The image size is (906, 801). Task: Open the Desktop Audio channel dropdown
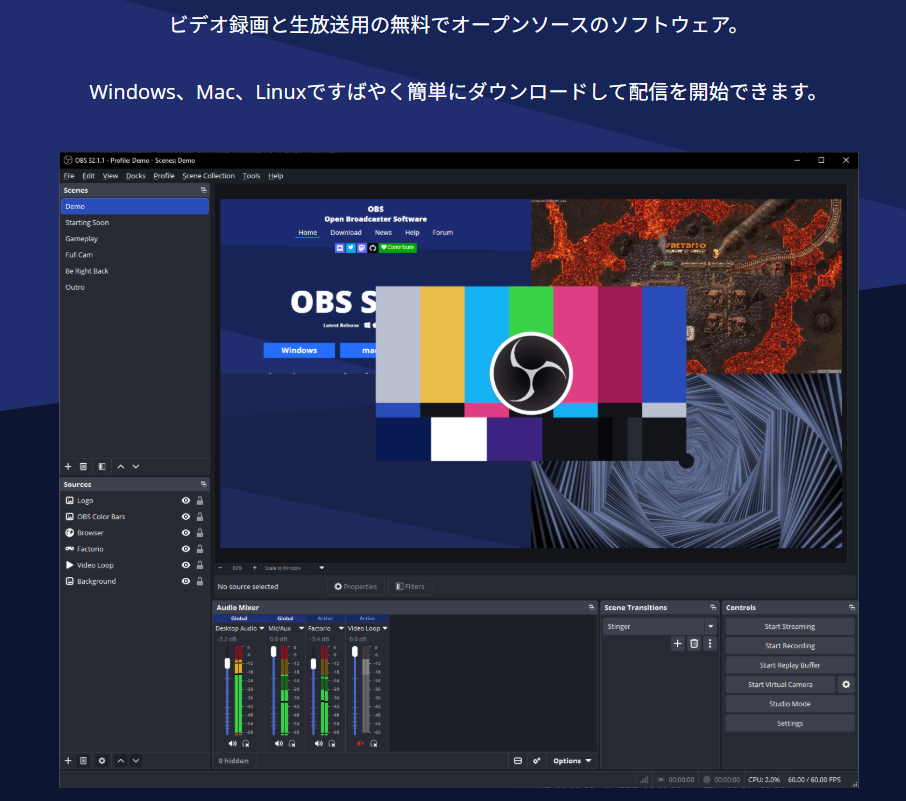[262, 629]
